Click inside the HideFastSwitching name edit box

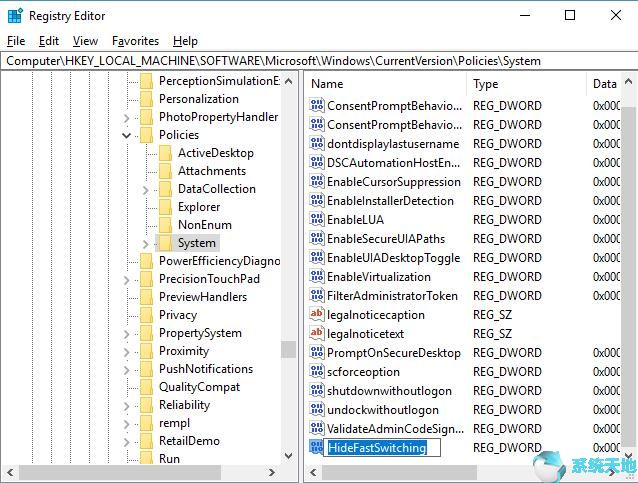378,448
